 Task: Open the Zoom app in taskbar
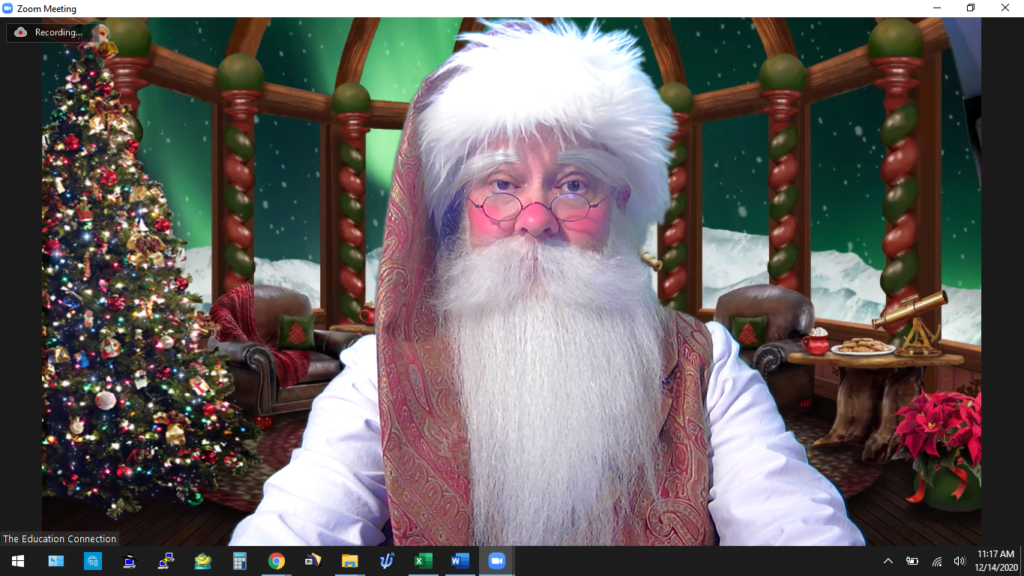495,561
